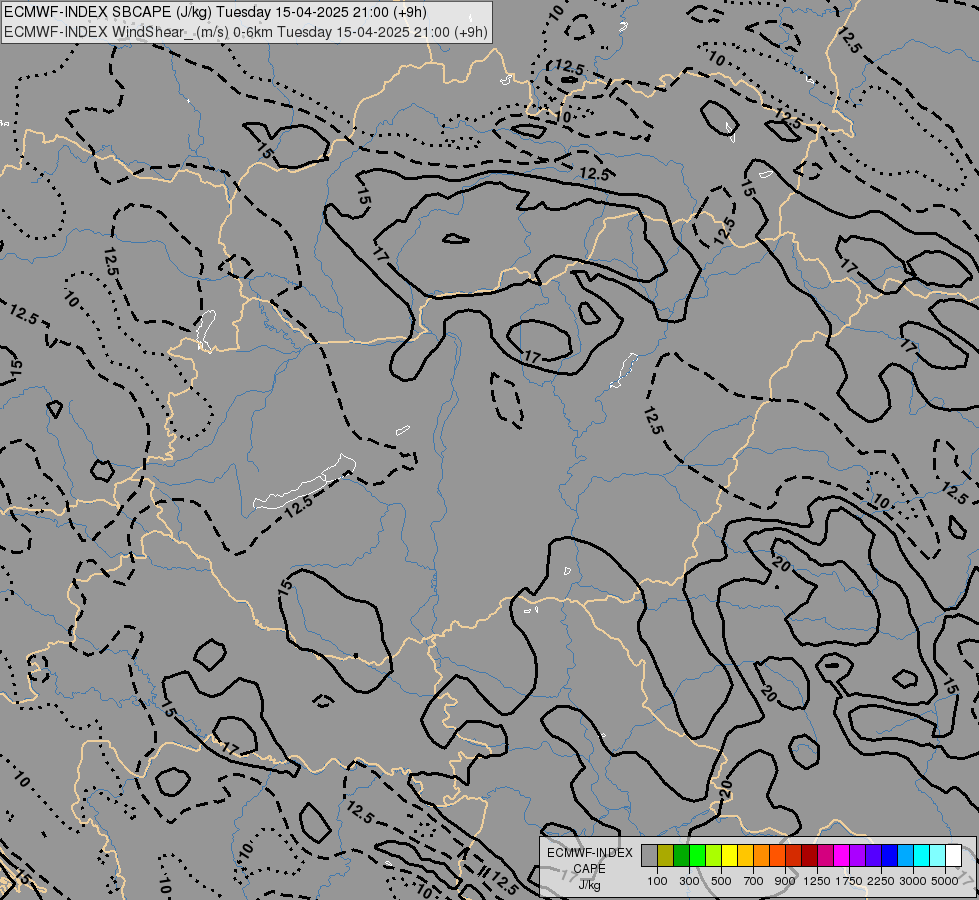Select the brick red swatch after 900
The height and width of the screenshot is (900, 979).
click(x=794, y=856)
